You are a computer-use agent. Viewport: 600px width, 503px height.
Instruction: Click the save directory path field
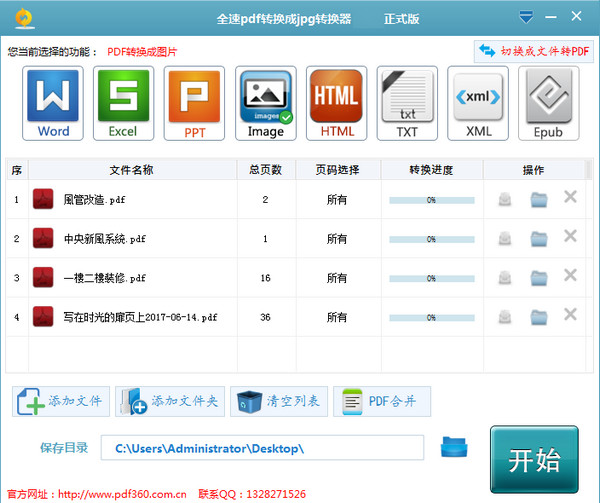(262, 448)
